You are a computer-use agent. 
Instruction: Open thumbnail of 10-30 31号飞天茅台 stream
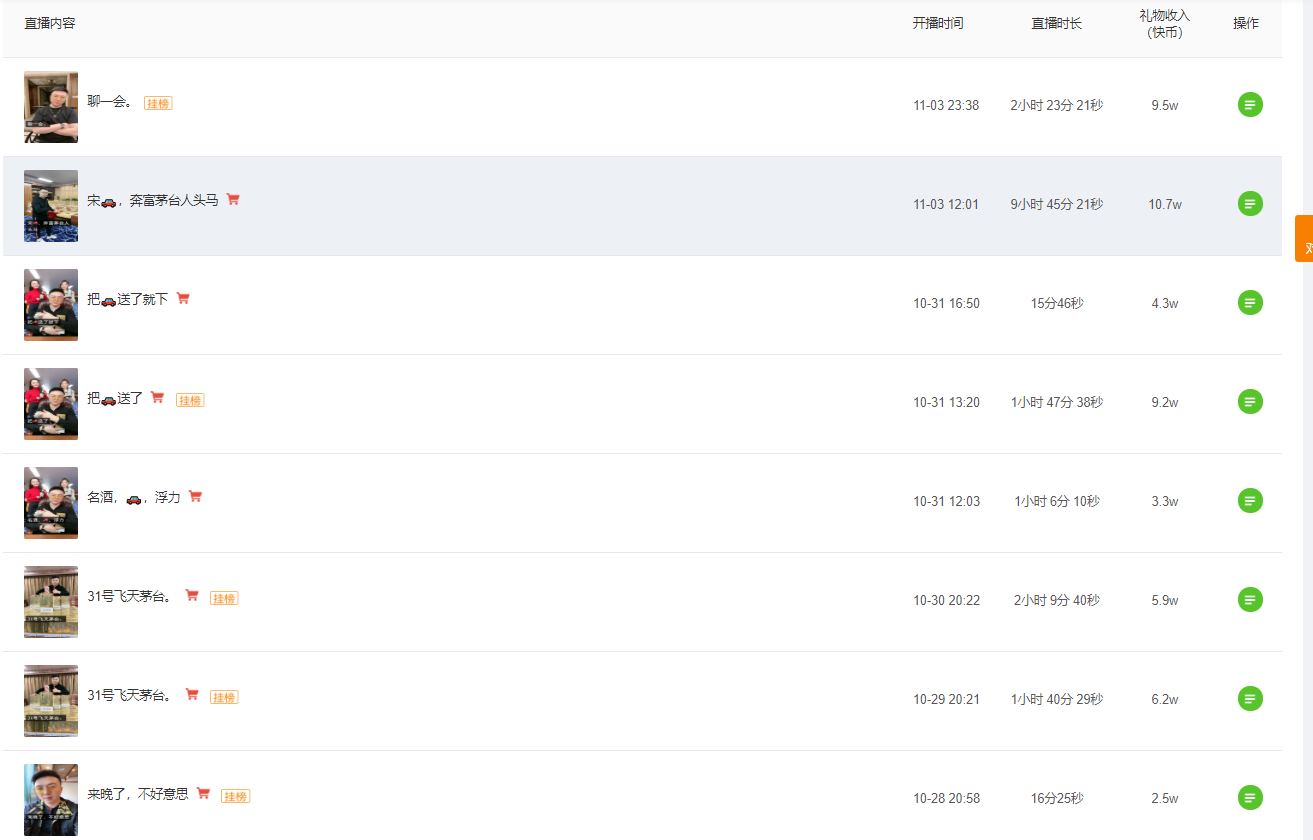click(x=51, y=602)
